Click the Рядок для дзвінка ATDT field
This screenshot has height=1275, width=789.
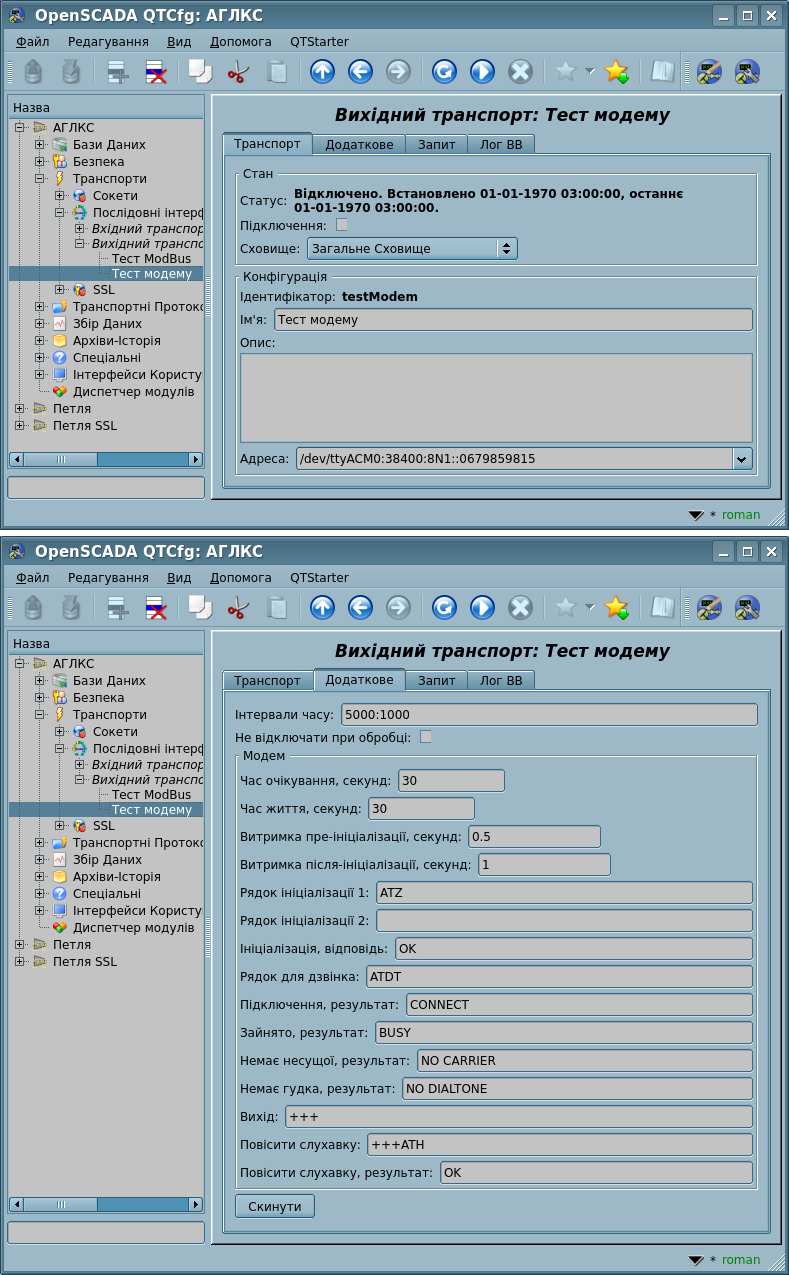pyautogui.click(x=558, y=976)
